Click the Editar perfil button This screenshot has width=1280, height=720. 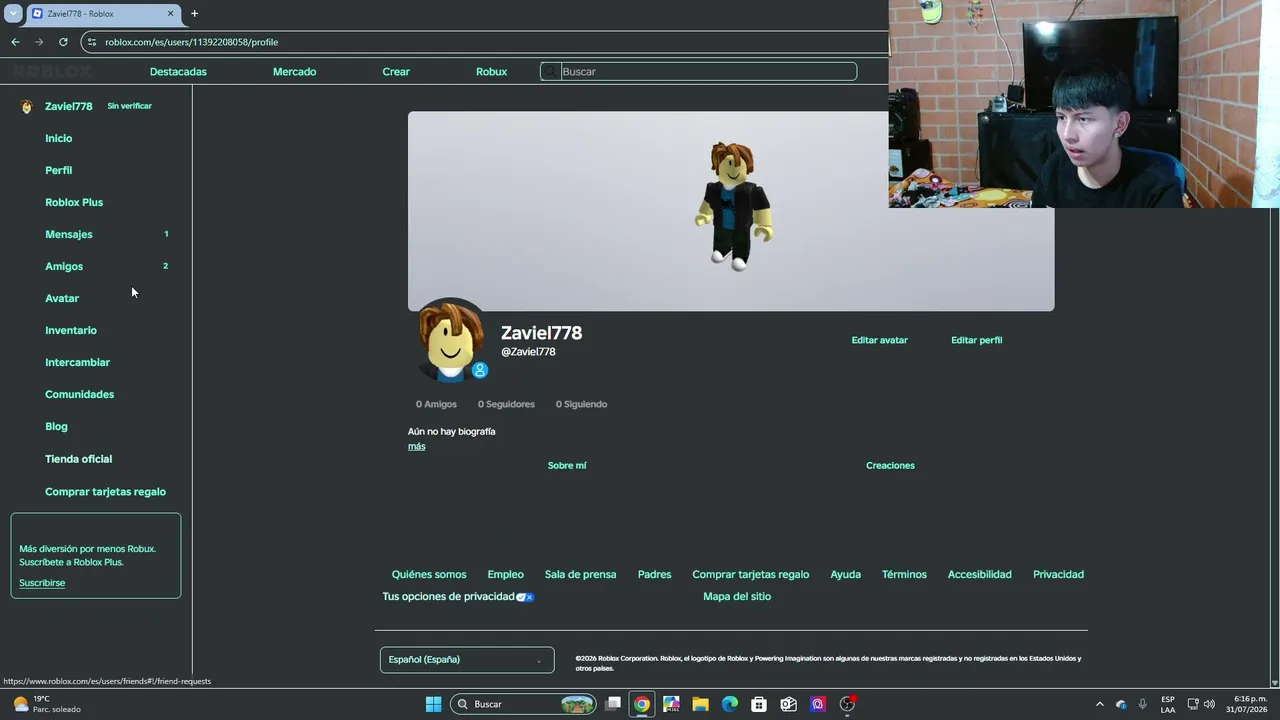click(976, 340)
